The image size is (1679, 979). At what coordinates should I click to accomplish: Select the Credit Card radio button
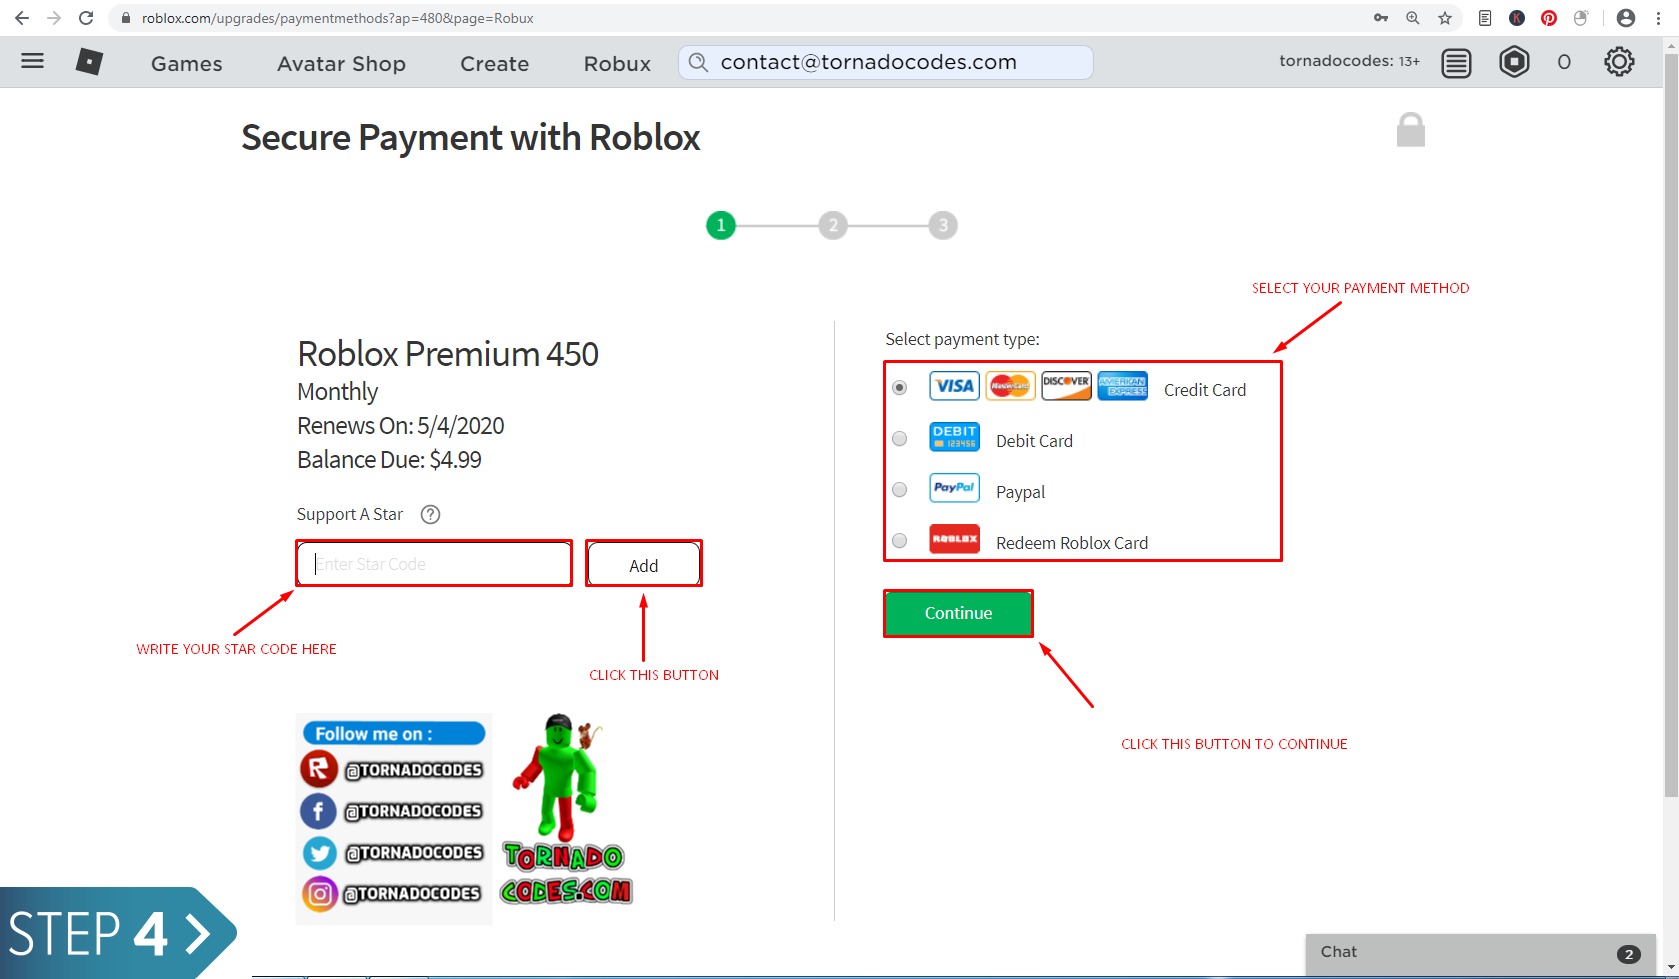(900, 387)
